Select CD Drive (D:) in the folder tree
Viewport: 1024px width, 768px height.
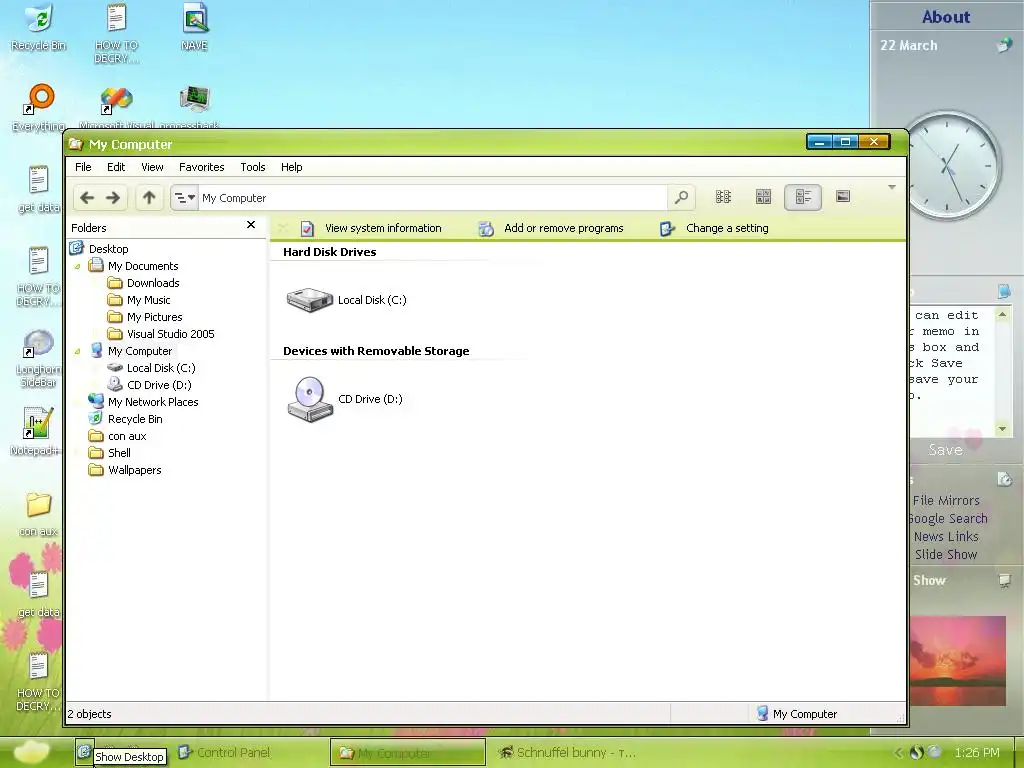pyautogui.click(x=159, y=385)
